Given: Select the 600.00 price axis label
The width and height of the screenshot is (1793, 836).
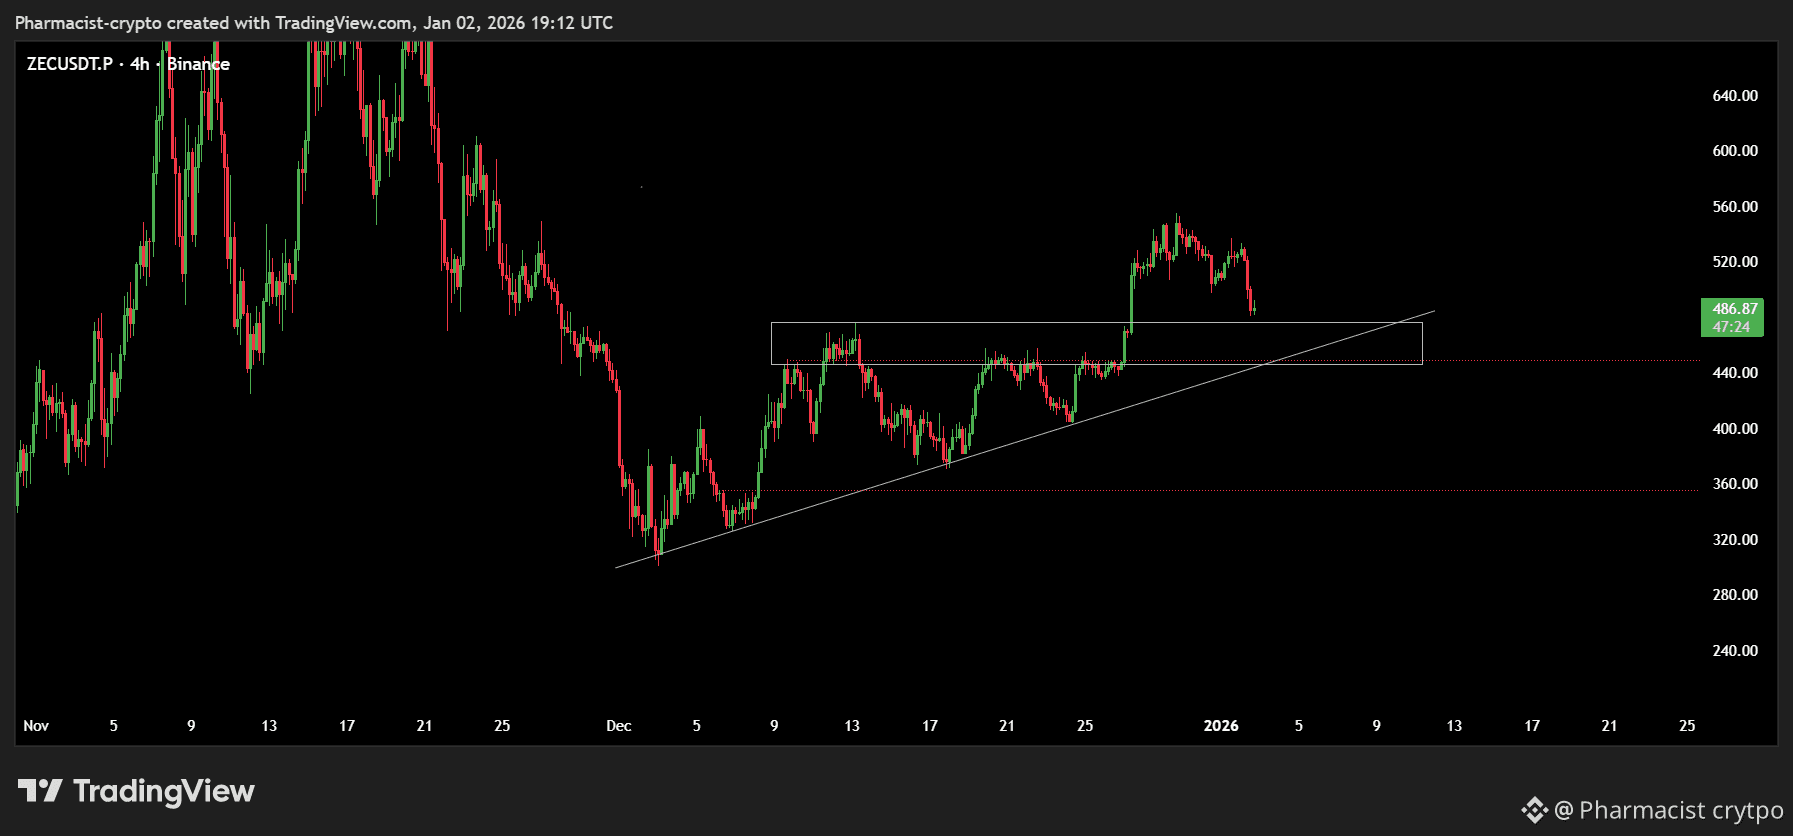Looking at the screenshot, I should click(x=1735, y=151).
